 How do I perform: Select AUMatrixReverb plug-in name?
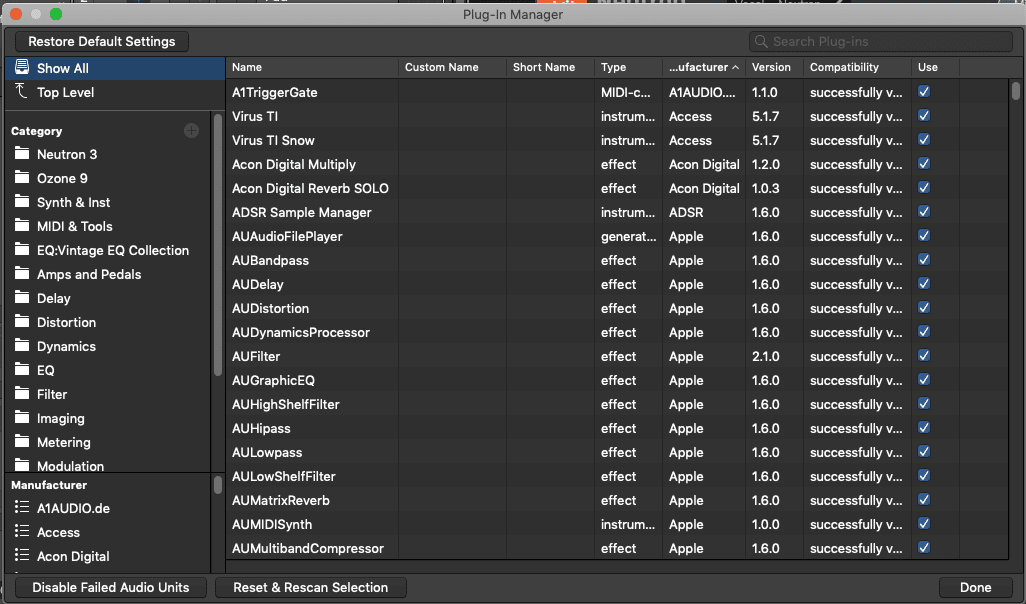(281, 500)
